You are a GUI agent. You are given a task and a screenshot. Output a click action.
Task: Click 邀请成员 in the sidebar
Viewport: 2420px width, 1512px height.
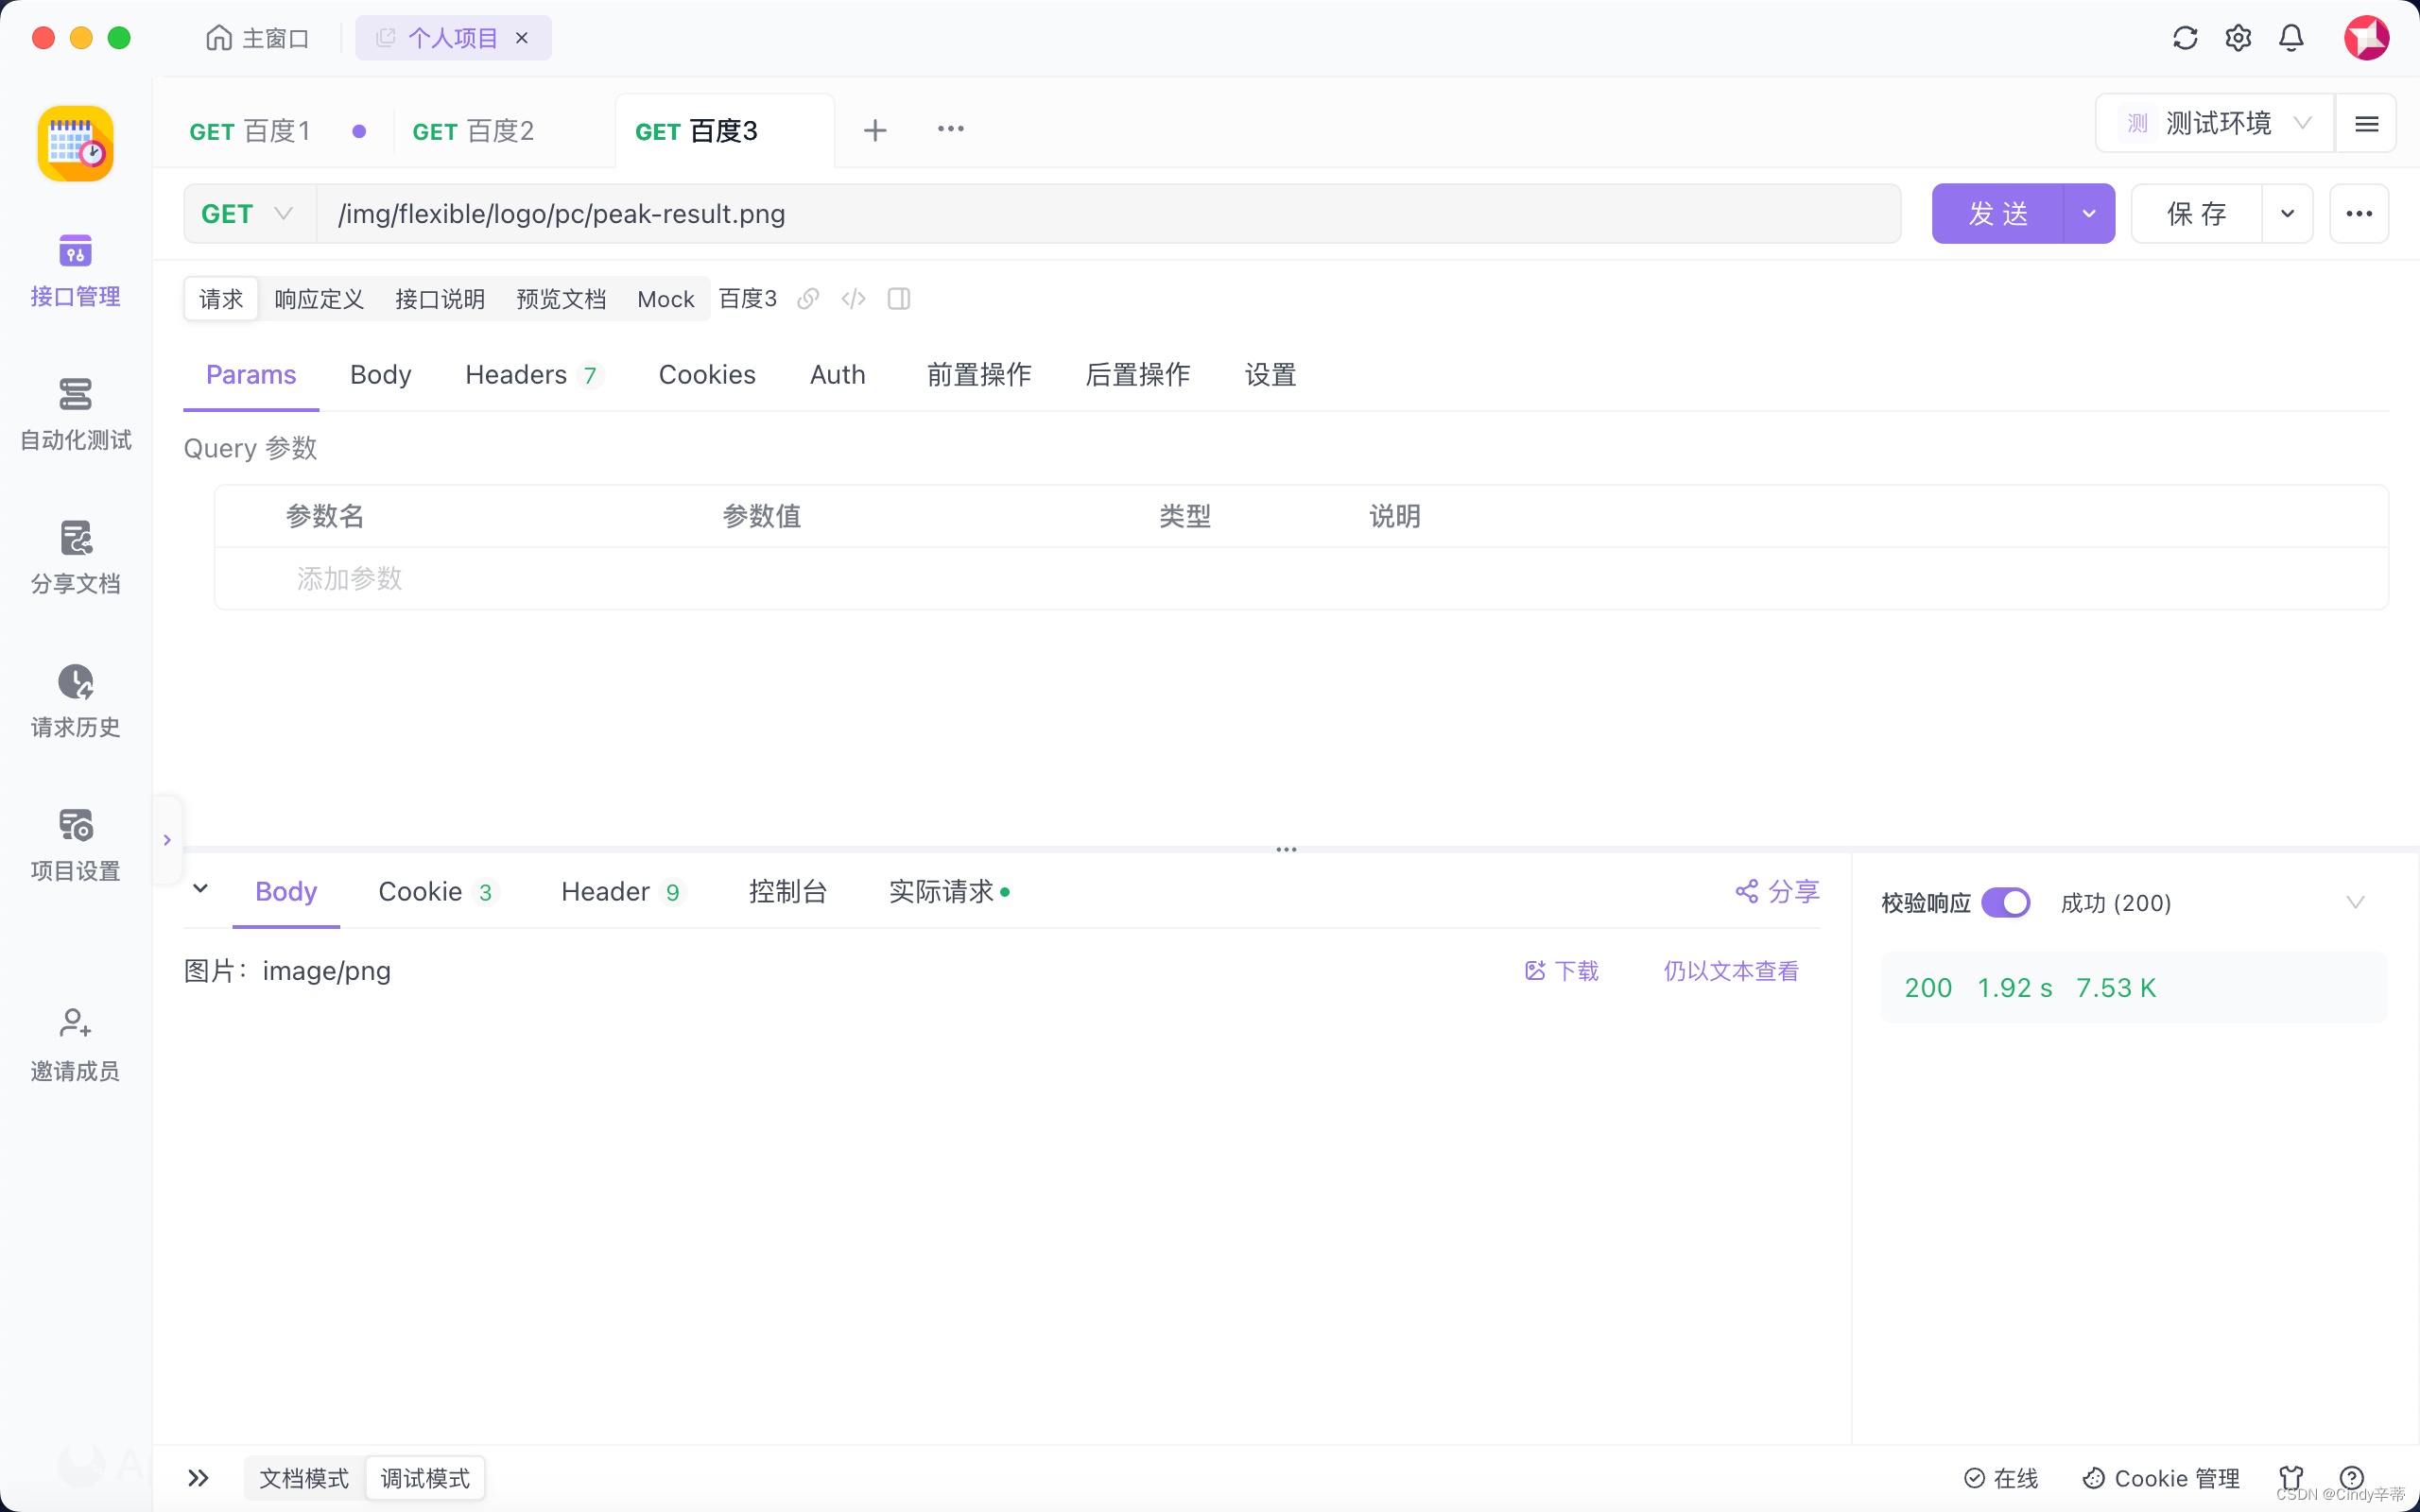point(75,1045)
